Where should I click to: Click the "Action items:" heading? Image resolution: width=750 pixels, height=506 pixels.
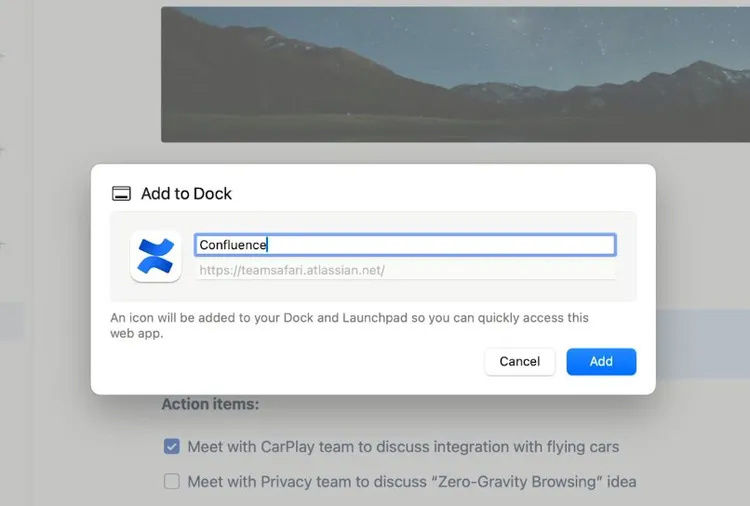tap(210, 404)
